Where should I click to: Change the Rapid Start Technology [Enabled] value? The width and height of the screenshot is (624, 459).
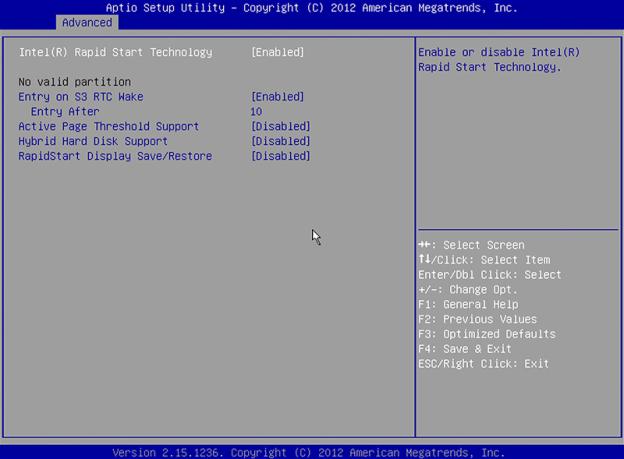(x=278, y=52)
